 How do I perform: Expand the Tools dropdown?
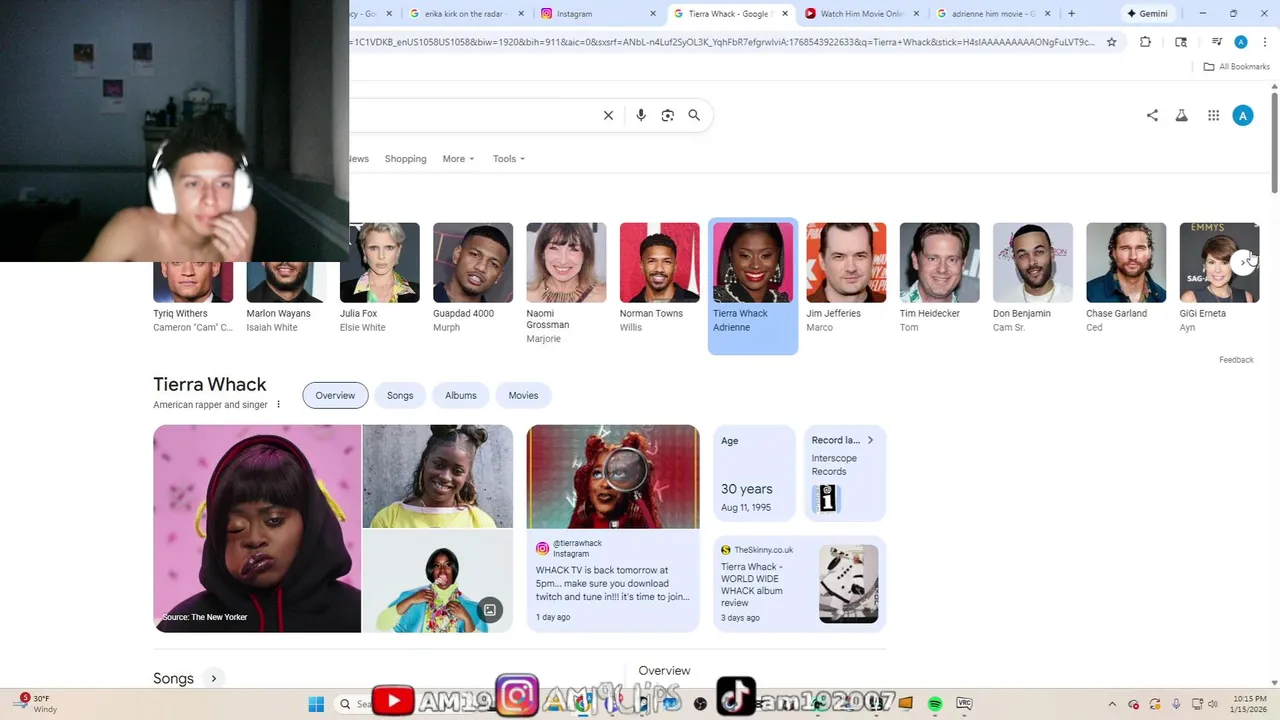508,159
